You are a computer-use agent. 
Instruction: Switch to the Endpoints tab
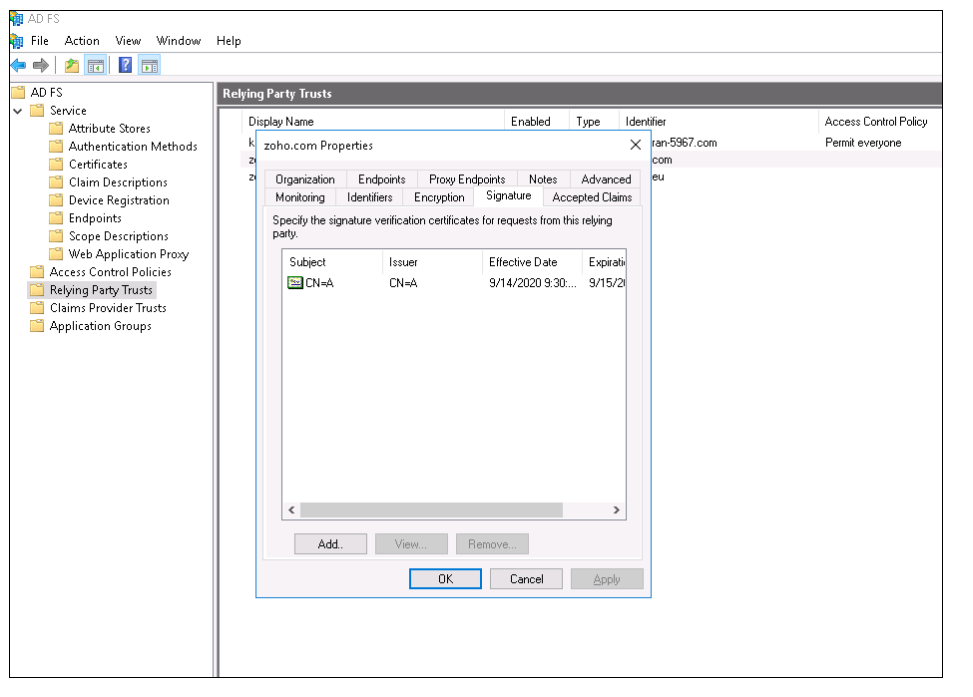(x=382, y=179)
